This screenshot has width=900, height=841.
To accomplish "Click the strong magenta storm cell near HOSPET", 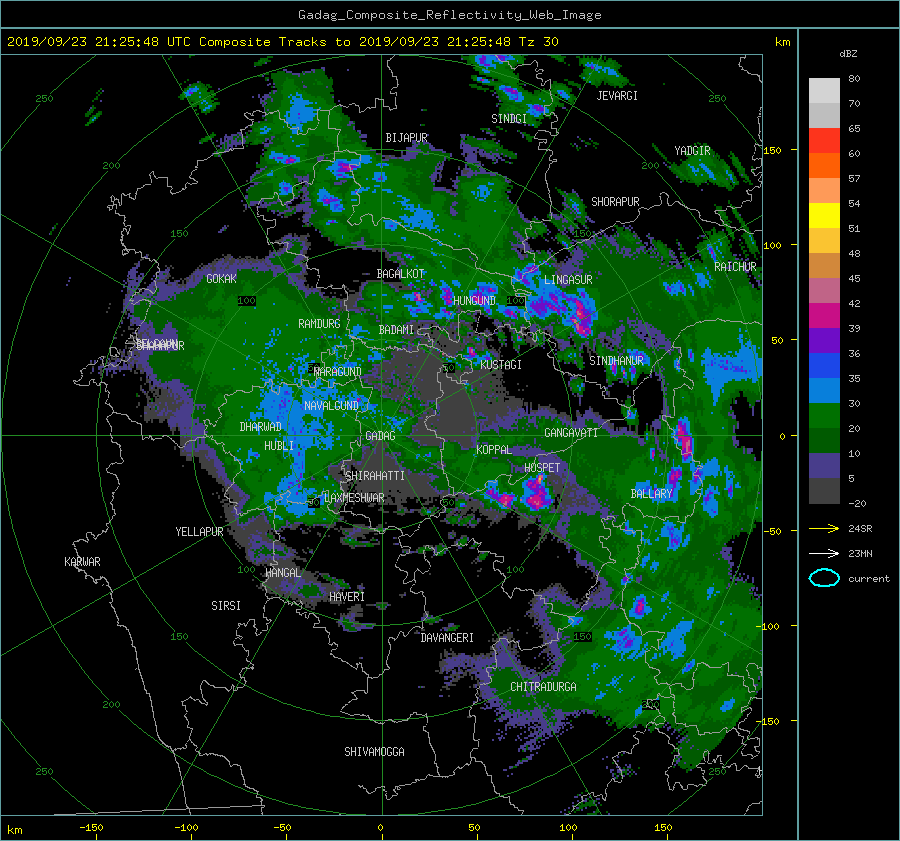I will pyautogui.click(x=537, y=493).
